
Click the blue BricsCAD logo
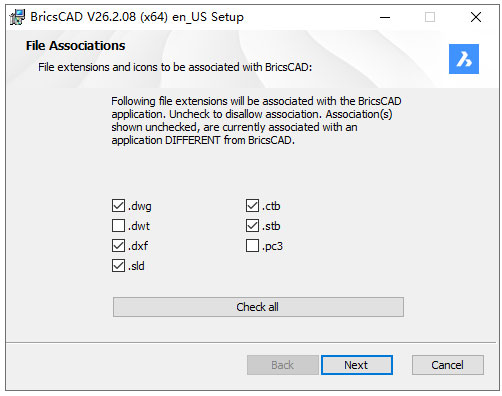click(x=463, y=59)
